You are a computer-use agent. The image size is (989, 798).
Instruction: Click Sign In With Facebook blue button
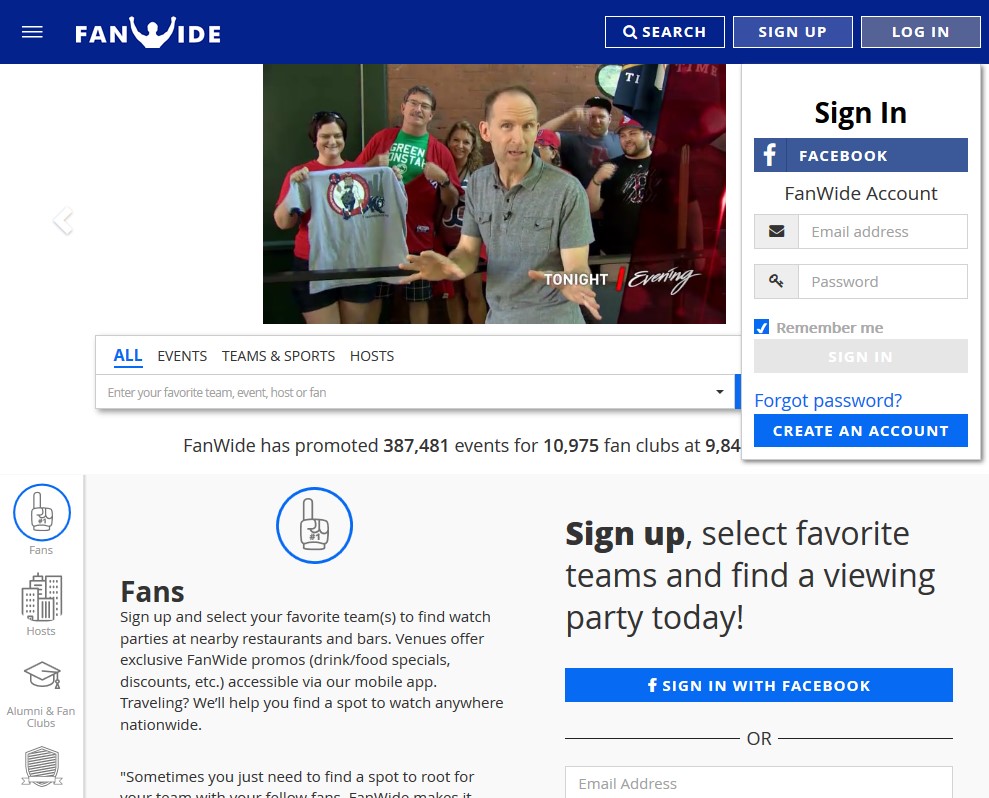tap(759, 685)
